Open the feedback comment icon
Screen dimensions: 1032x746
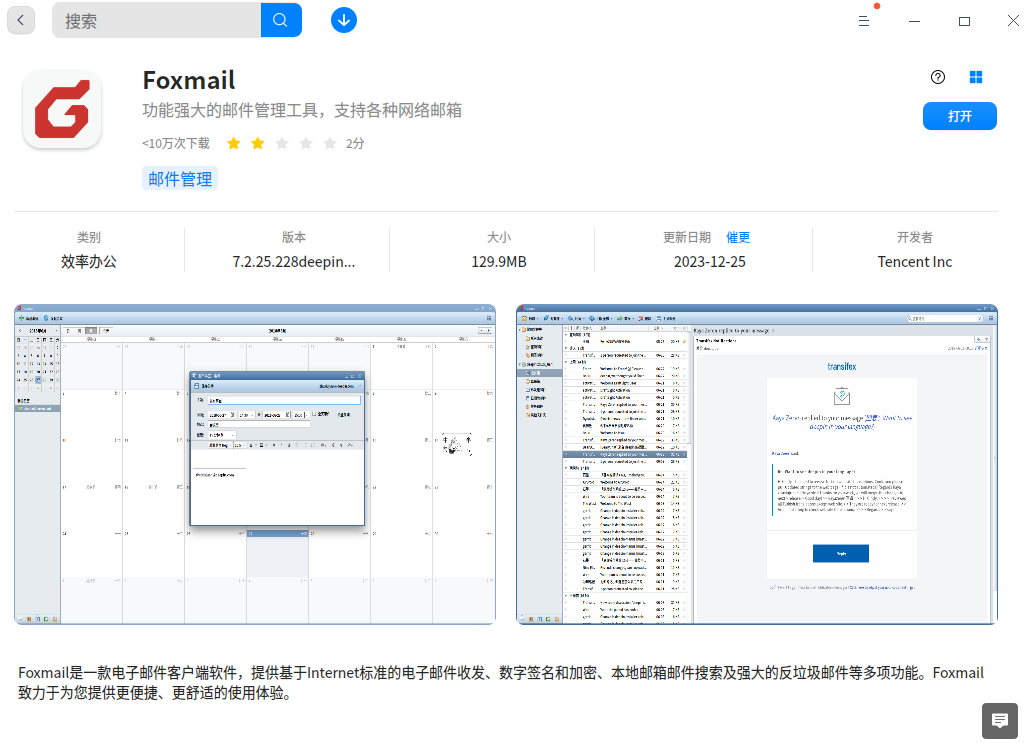(1000, 721)
